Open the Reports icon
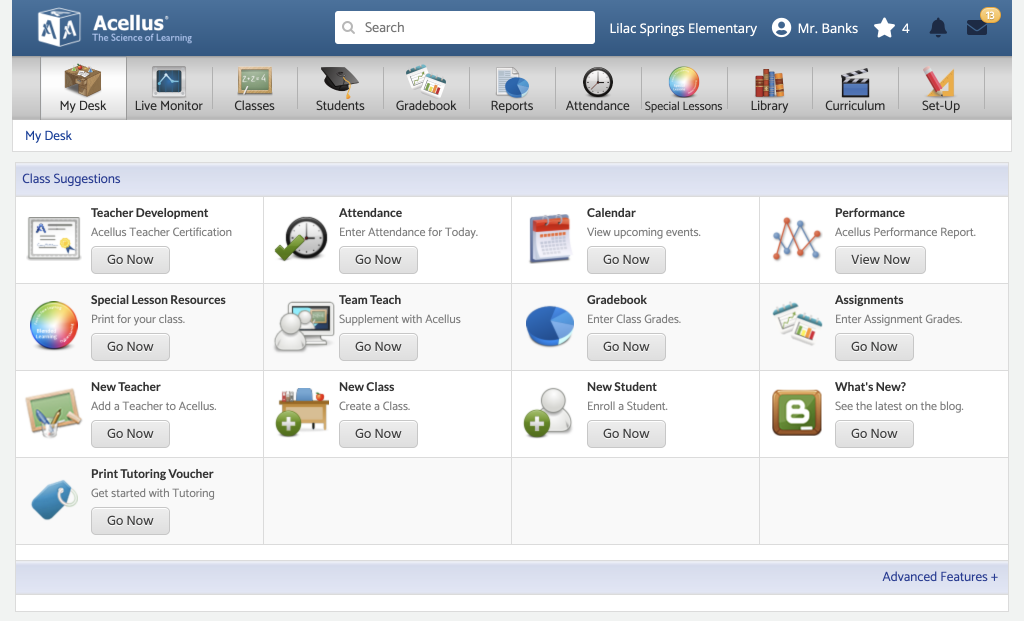Image resolution: width=1024 pixels, height=621 pixels. 511,88
